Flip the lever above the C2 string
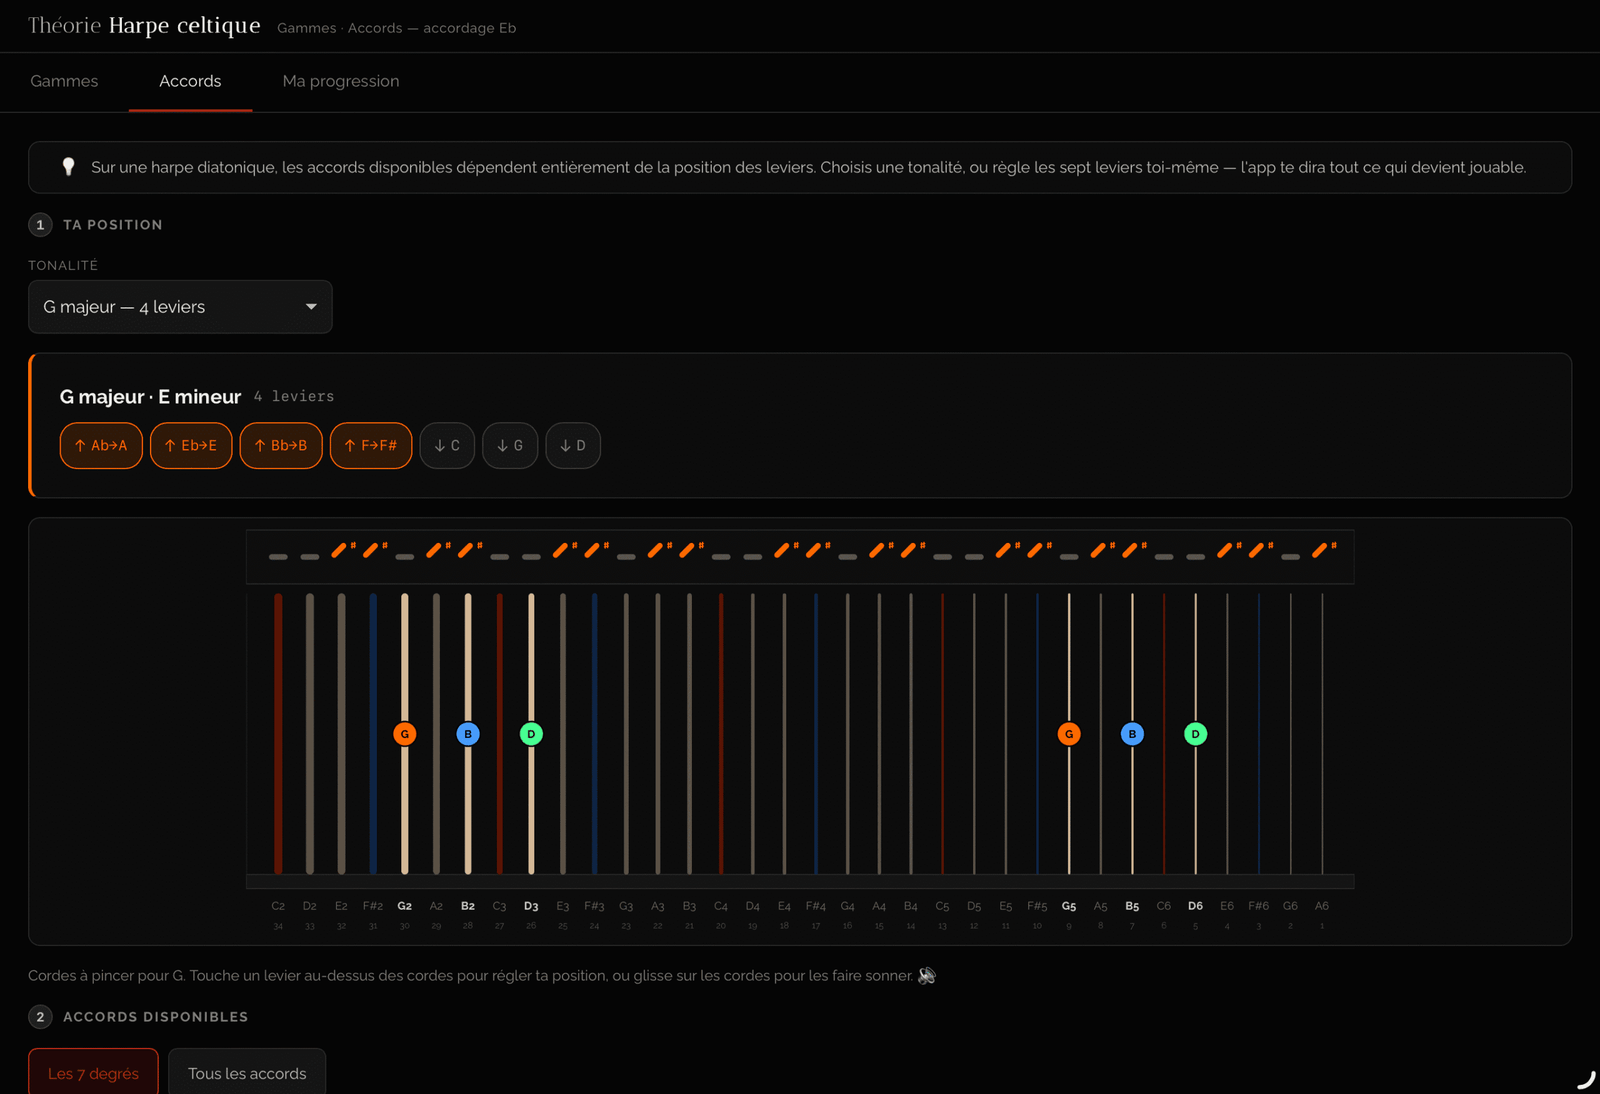Viewport: 1600px width, 1094px height. pos(278,556)
